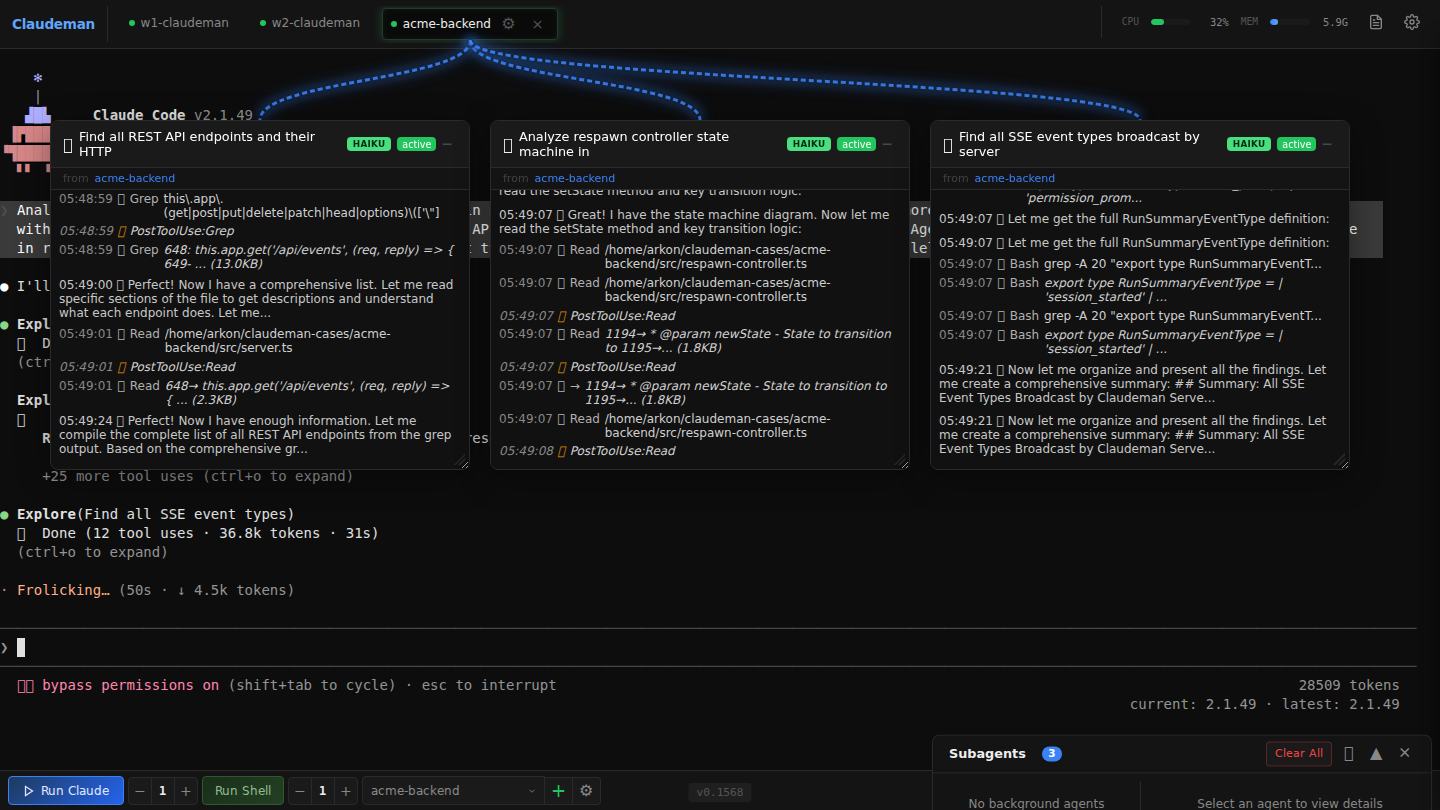This screenshot has width=1440, height=810.
Task: Increase Run Shell instance count
Action: pyautogui.click(x=345, y=791)
